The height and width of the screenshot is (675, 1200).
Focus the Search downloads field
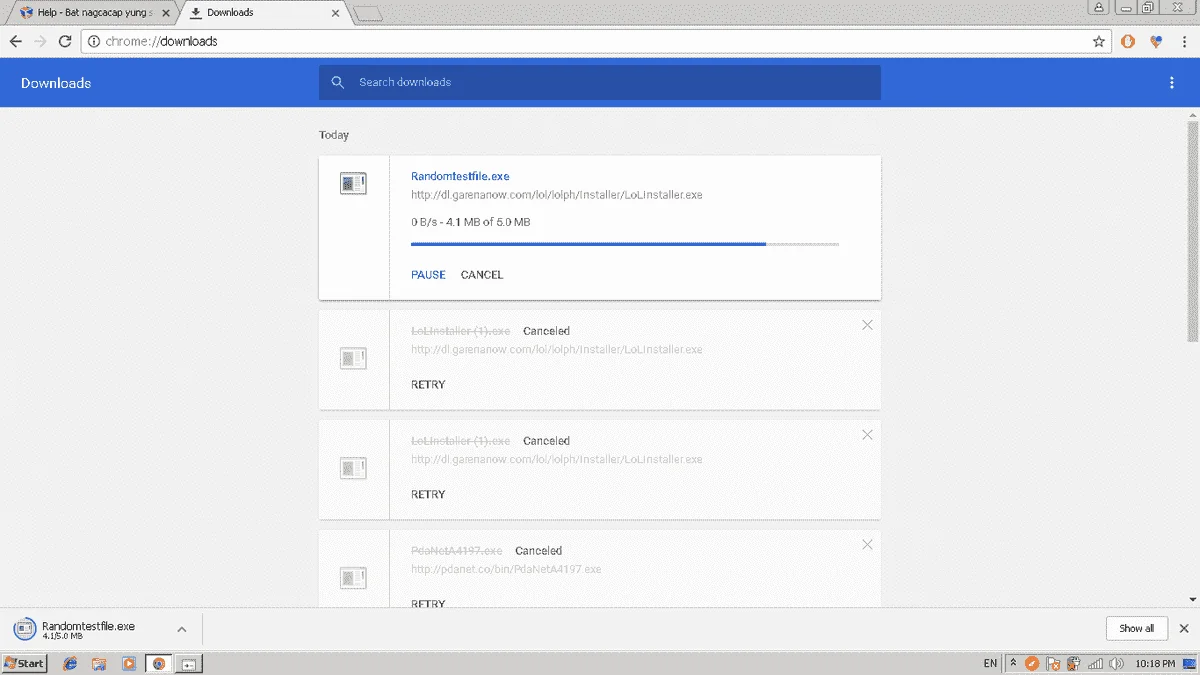[600, 82]
